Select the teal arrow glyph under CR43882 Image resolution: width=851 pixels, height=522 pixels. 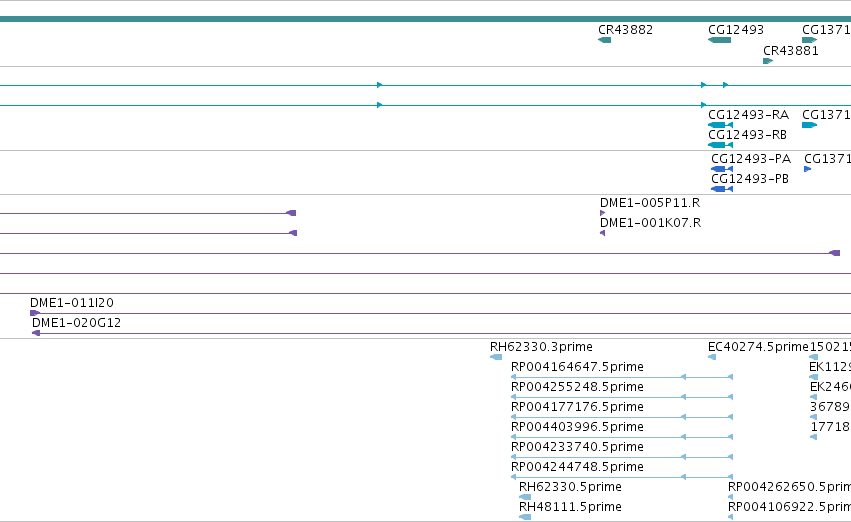click(x=605, y=40)
